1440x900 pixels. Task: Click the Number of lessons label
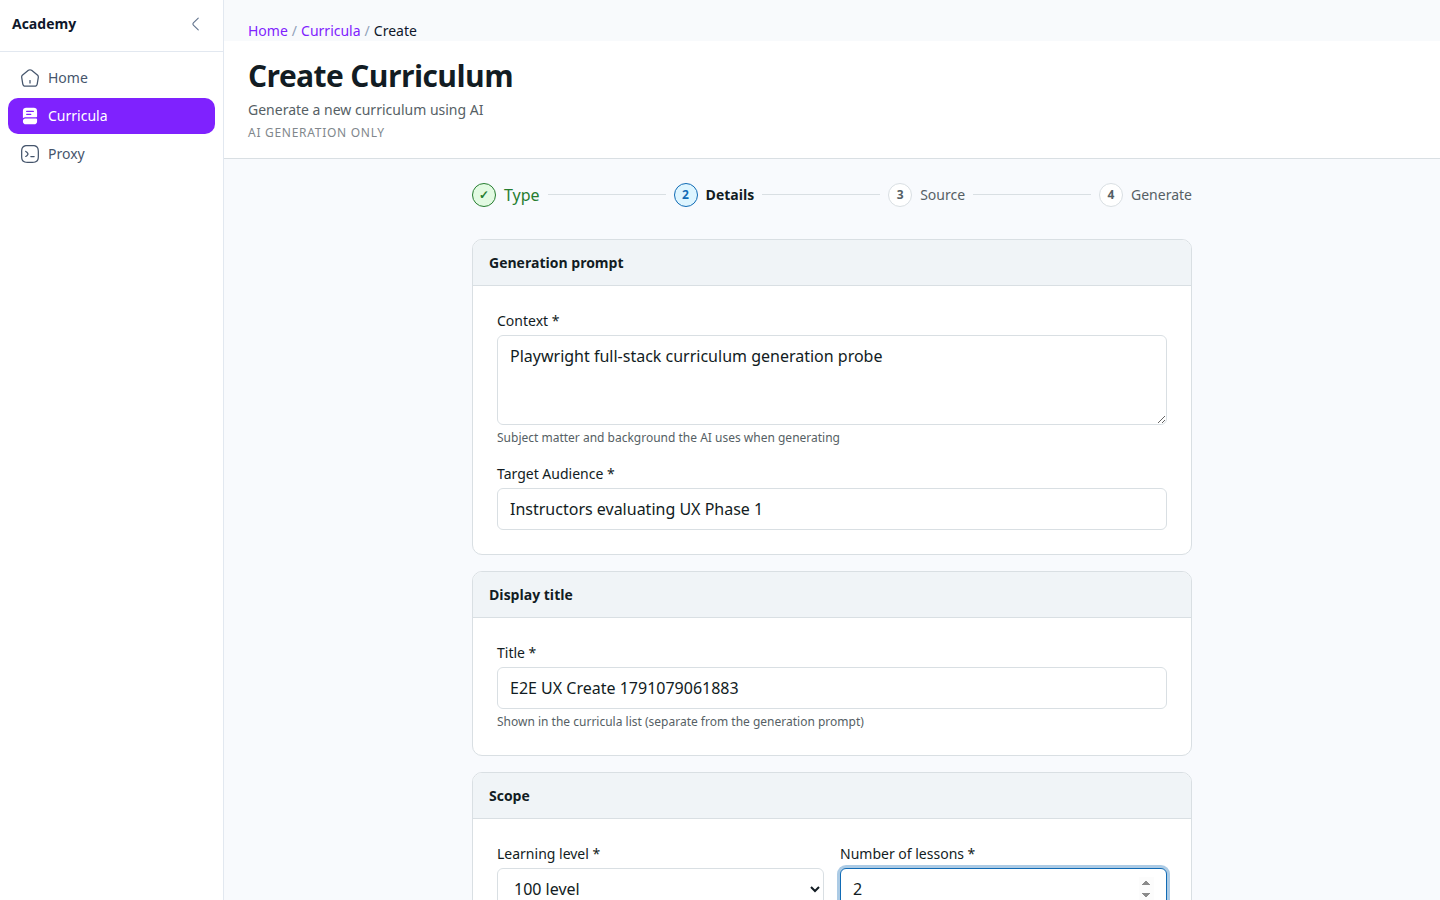pyautogui.click(x=907, y=854)
